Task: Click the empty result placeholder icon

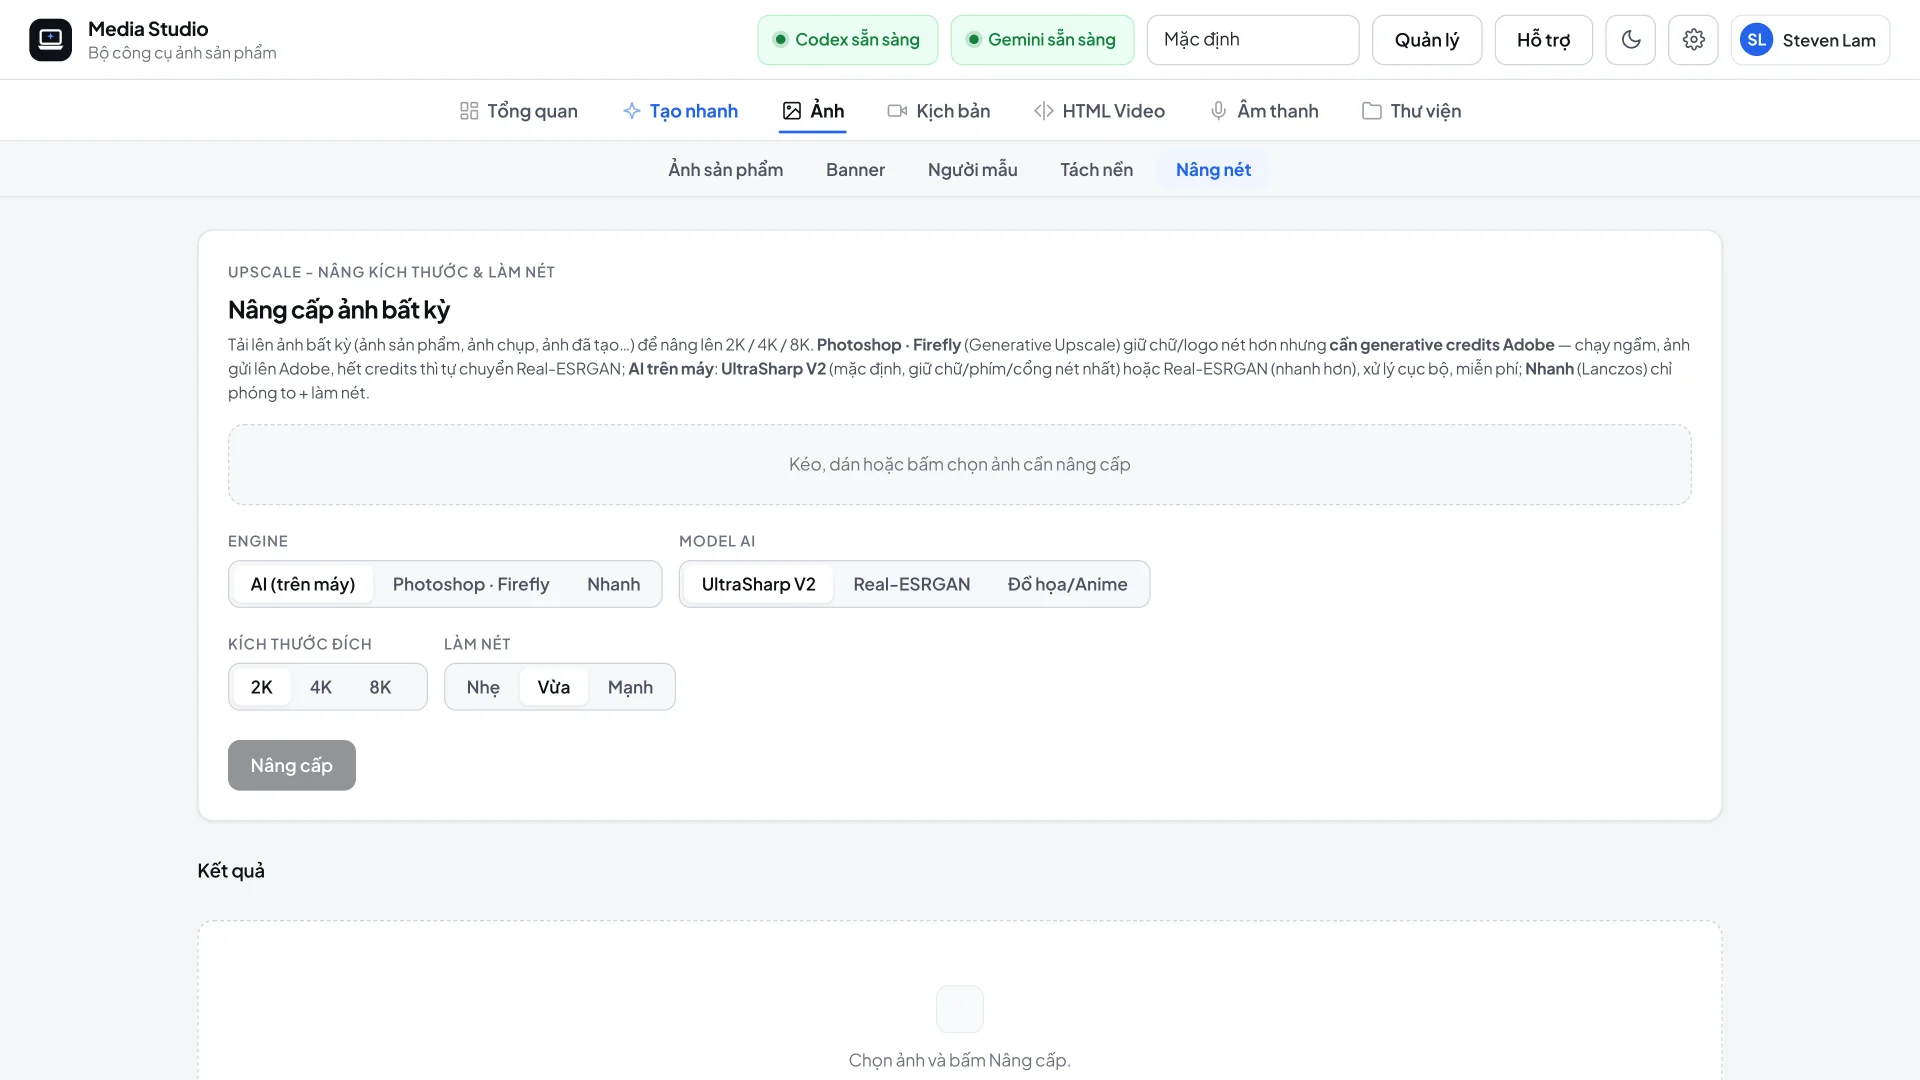Action: pyautogui.click(x=960, y=1009)
